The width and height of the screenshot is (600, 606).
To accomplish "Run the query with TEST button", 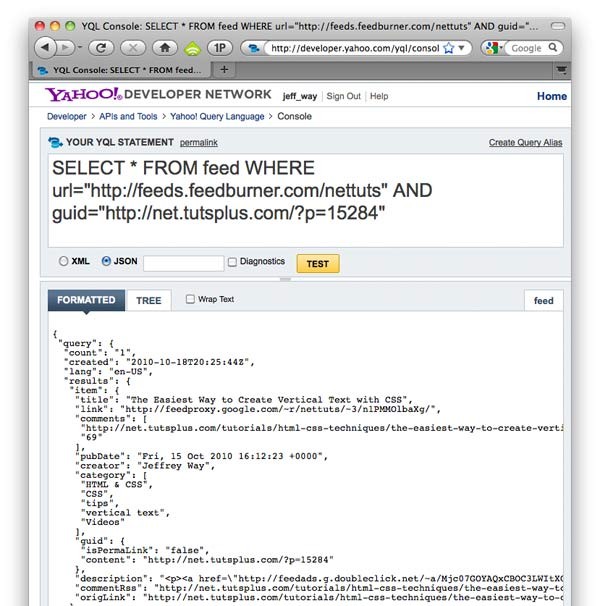I will pos(318,264).
